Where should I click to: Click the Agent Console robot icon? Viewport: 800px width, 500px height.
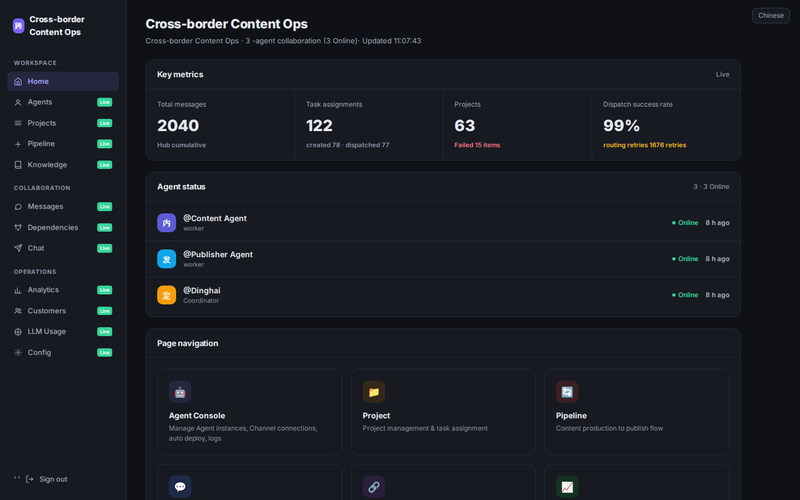click(x=180, y=392)
